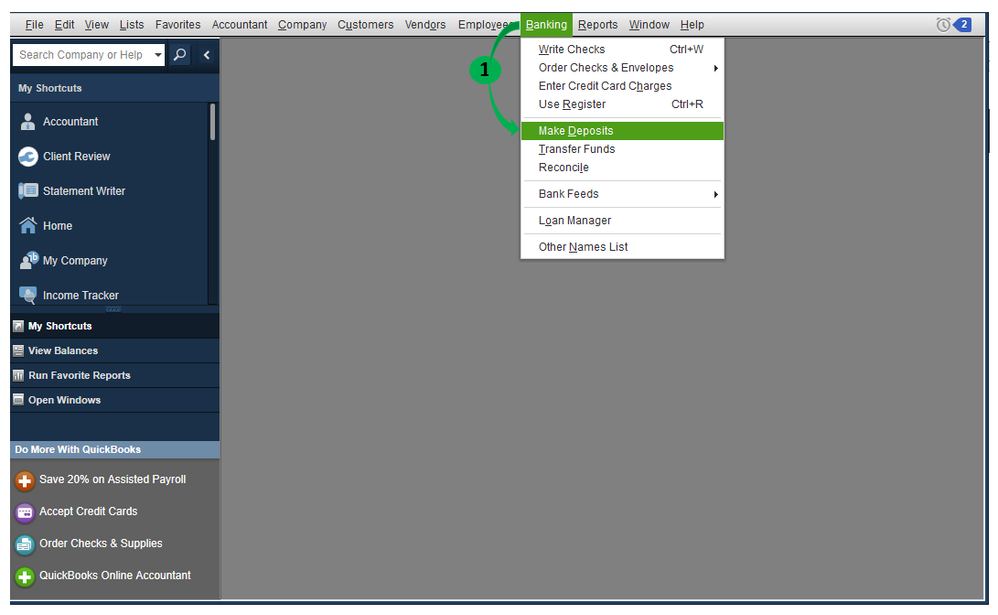Open the Window menu
998x615 pixels.
tap(649, 25)
